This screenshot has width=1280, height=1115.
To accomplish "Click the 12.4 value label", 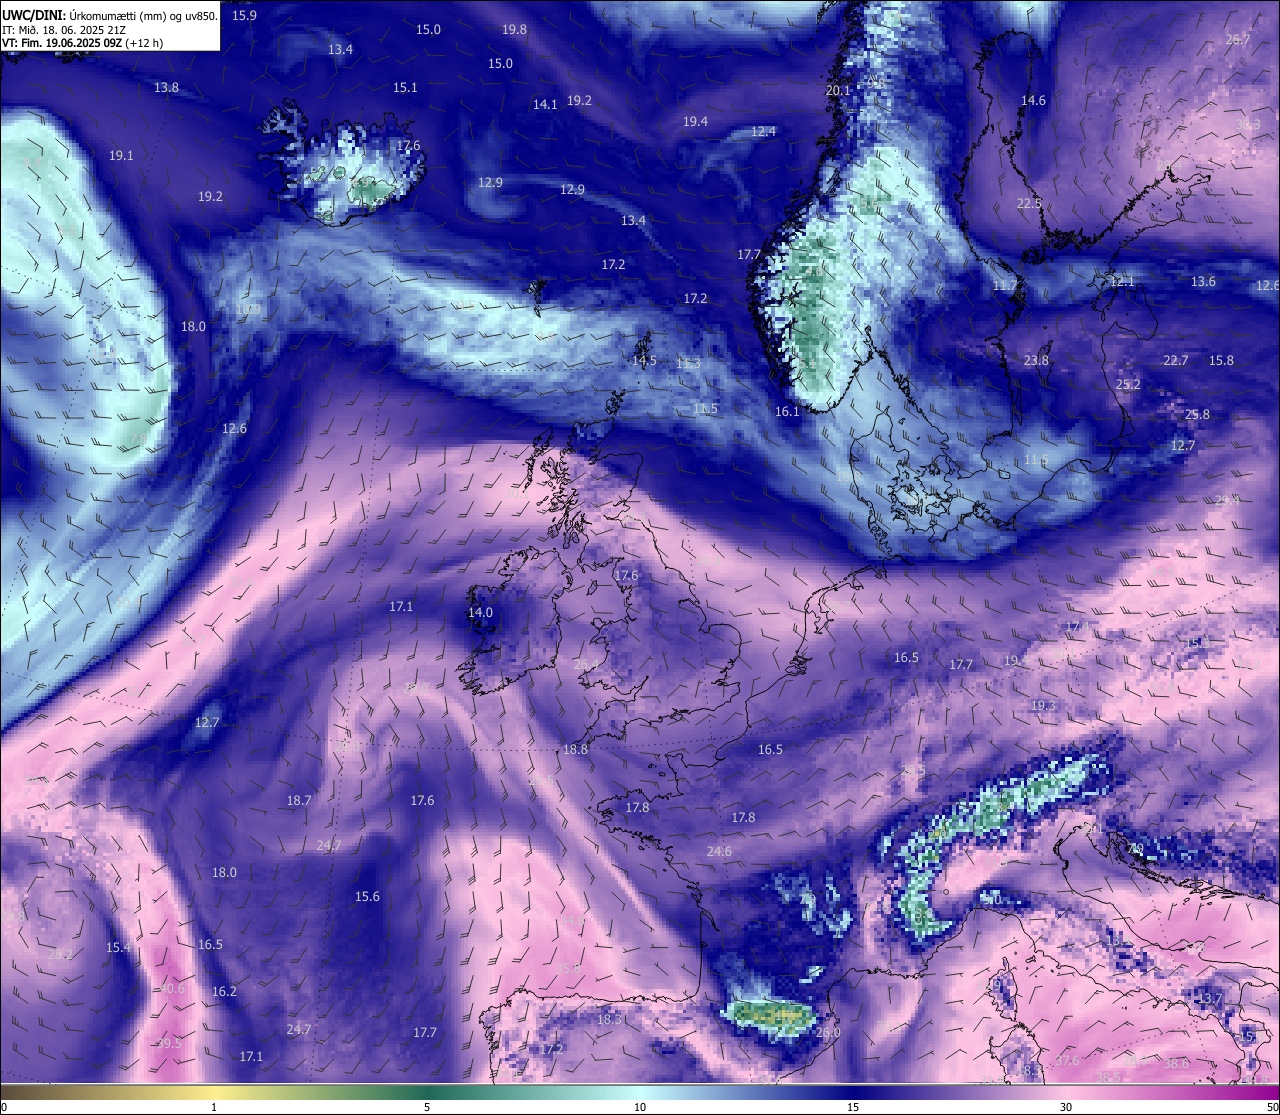I will [x=763, y=132].
